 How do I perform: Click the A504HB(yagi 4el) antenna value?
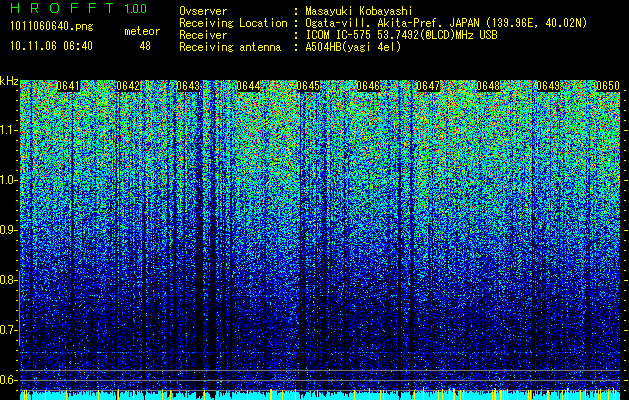[353, 47]
